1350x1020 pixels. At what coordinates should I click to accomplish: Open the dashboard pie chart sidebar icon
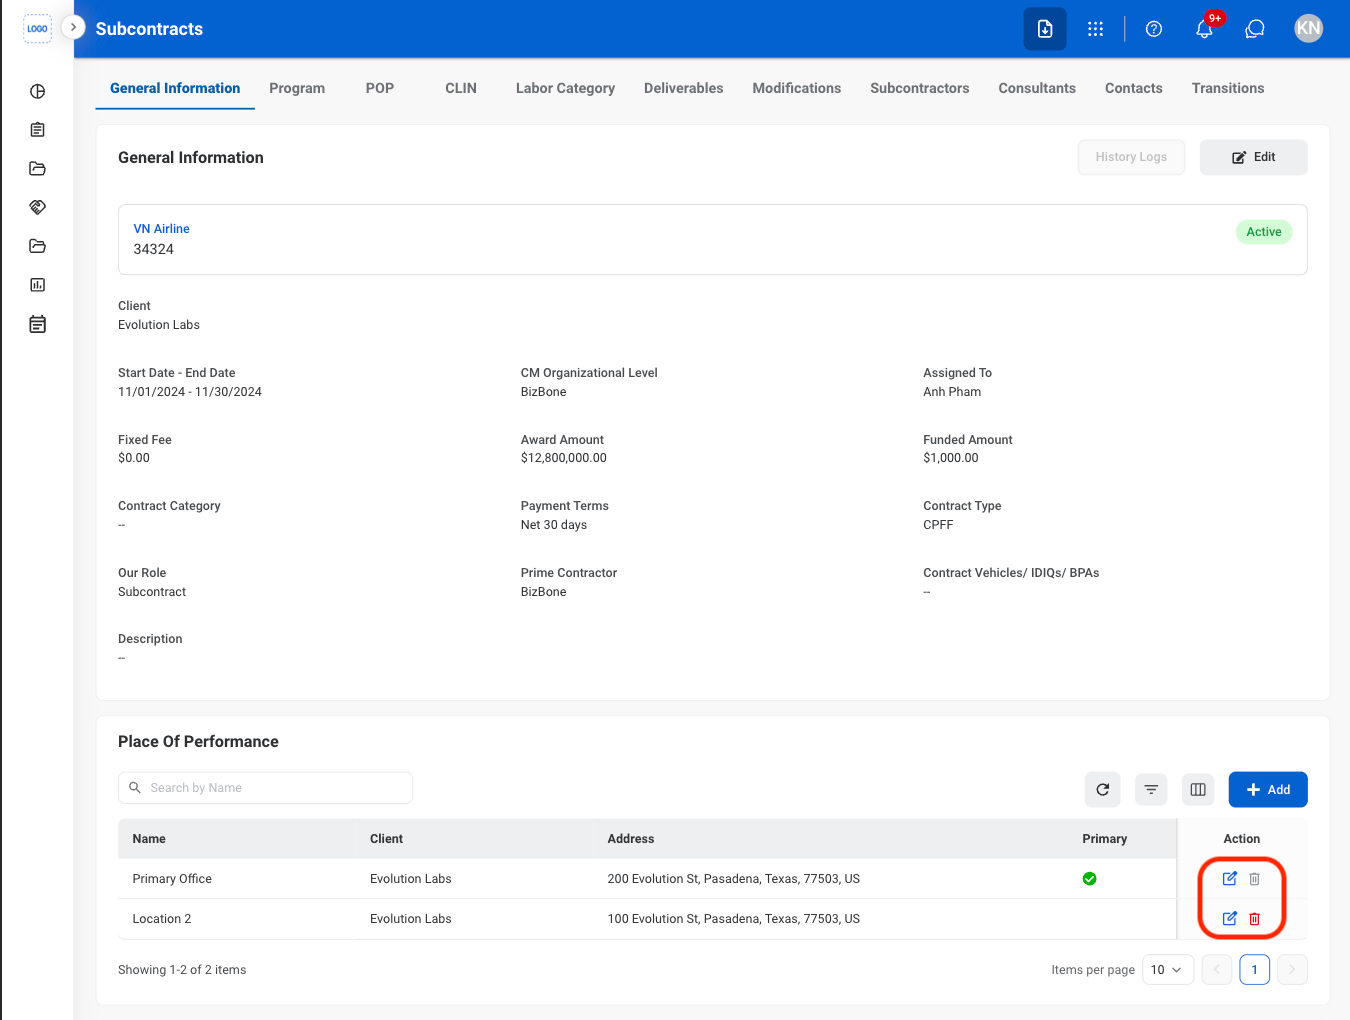point(38,91)
